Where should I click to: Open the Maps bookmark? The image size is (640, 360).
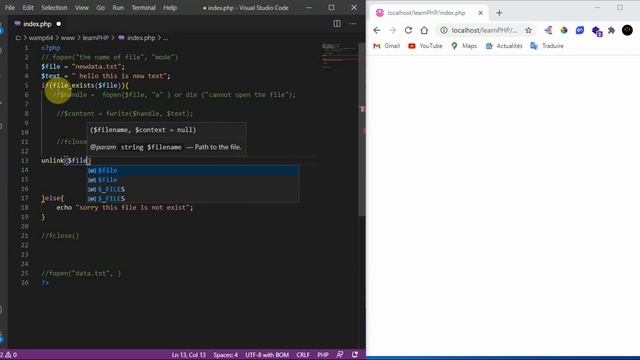point(464,46)
